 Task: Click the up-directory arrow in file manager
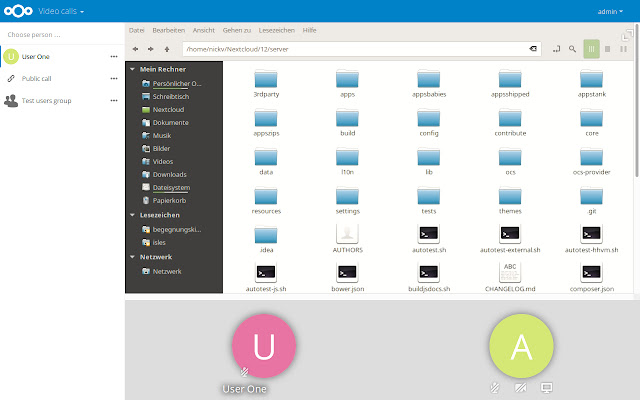point(166,48)
